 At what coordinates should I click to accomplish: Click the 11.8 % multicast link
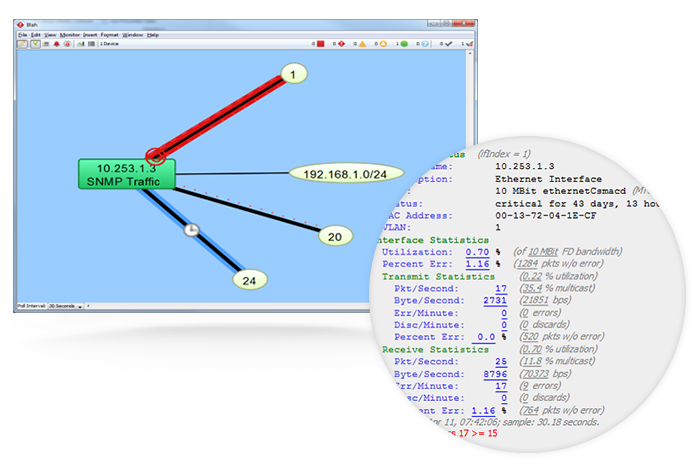[532, 361]
